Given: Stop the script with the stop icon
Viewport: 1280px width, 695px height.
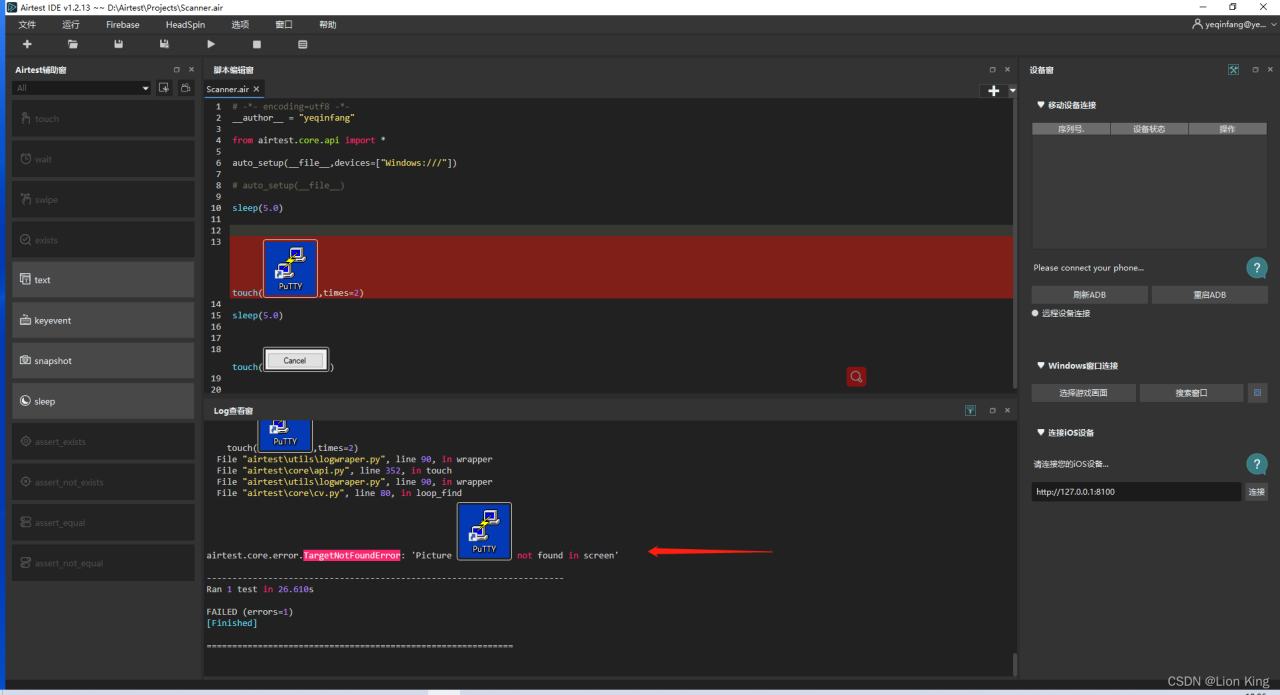Looking at the screenshot, I should point(257,45).
